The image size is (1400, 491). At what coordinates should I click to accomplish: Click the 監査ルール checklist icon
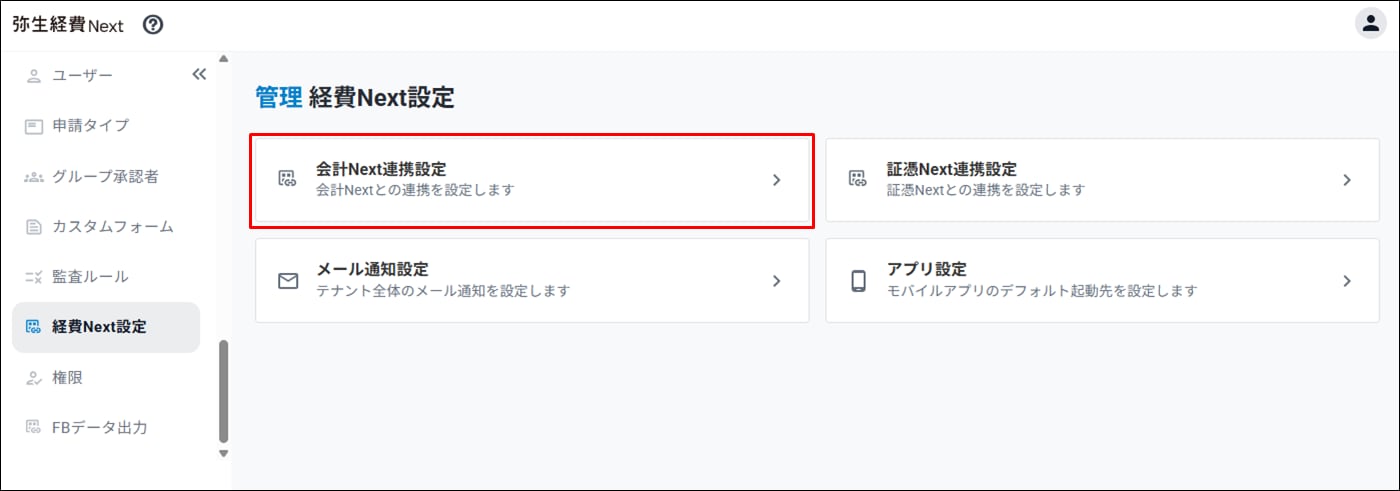tap(33, 277)
